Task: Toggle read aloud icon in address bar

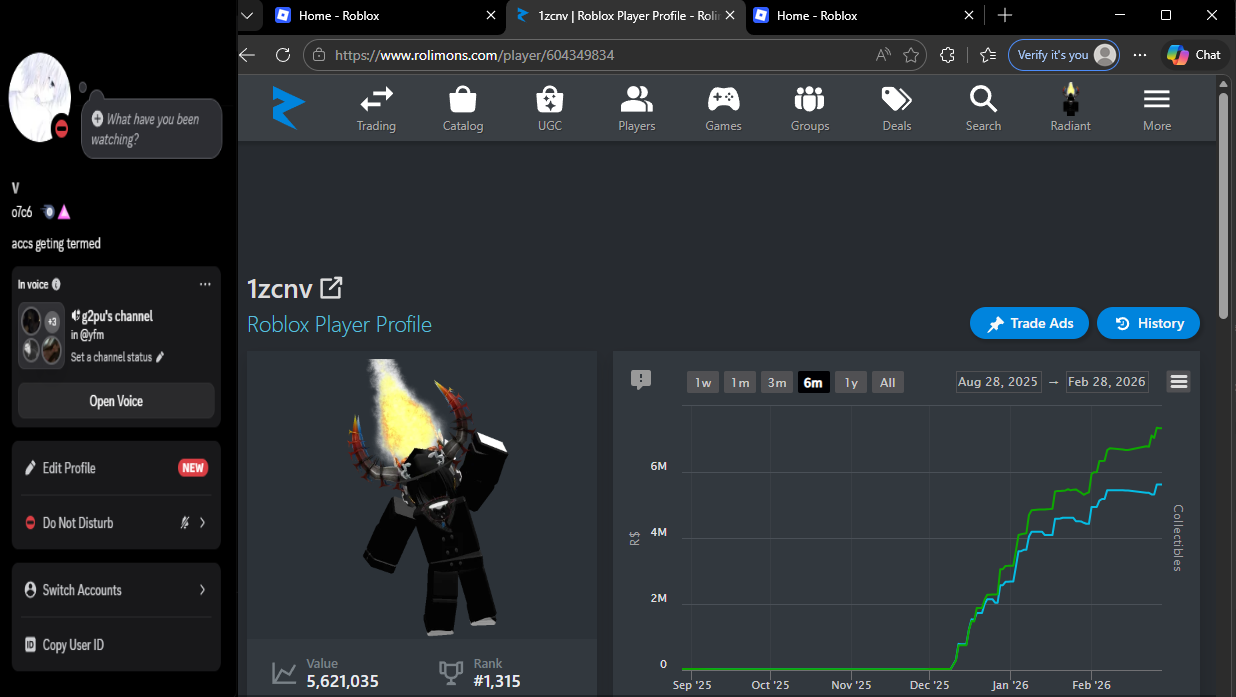Action: [883, 55]
